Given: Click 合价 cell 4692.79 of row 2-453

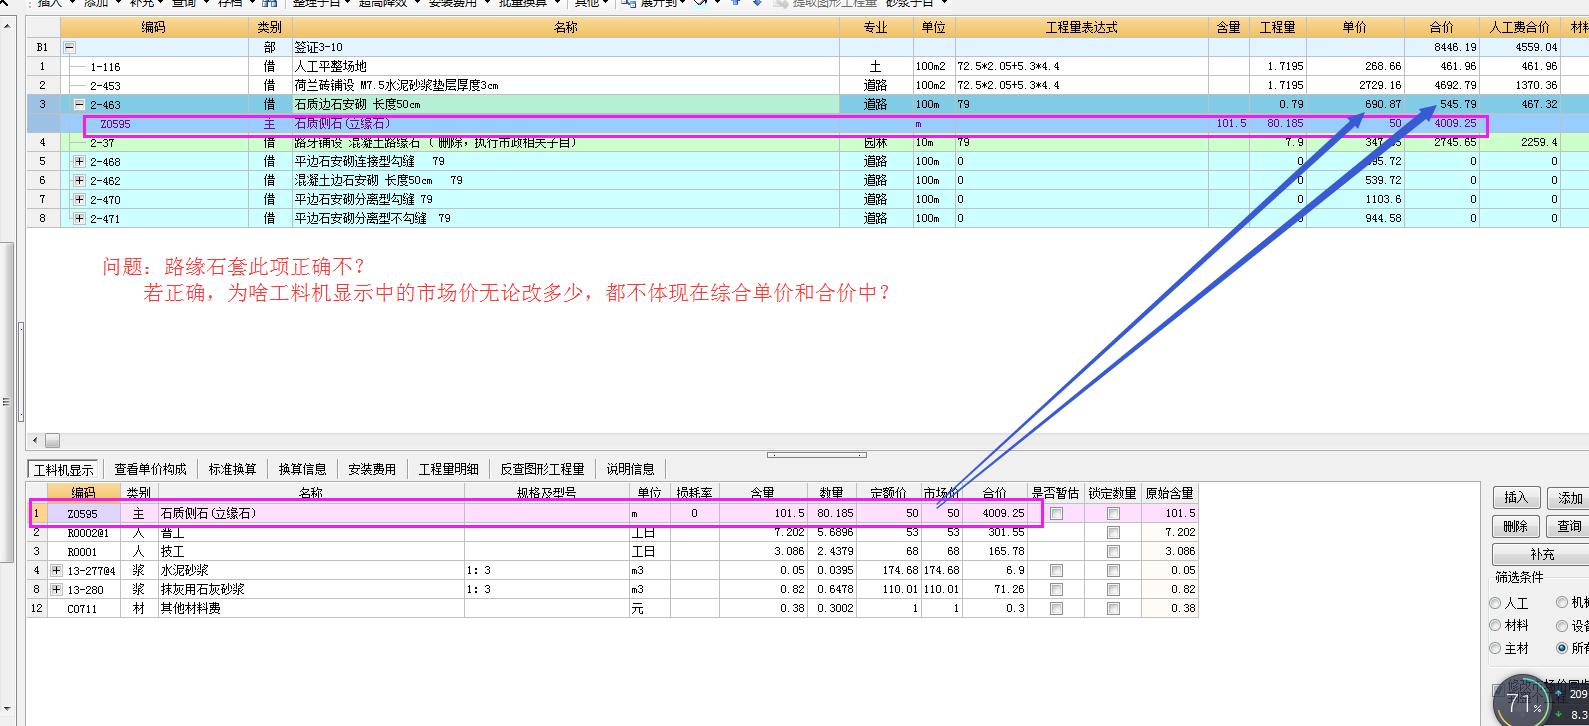Looking at the screenshot, I should (x=1442, y=85).
